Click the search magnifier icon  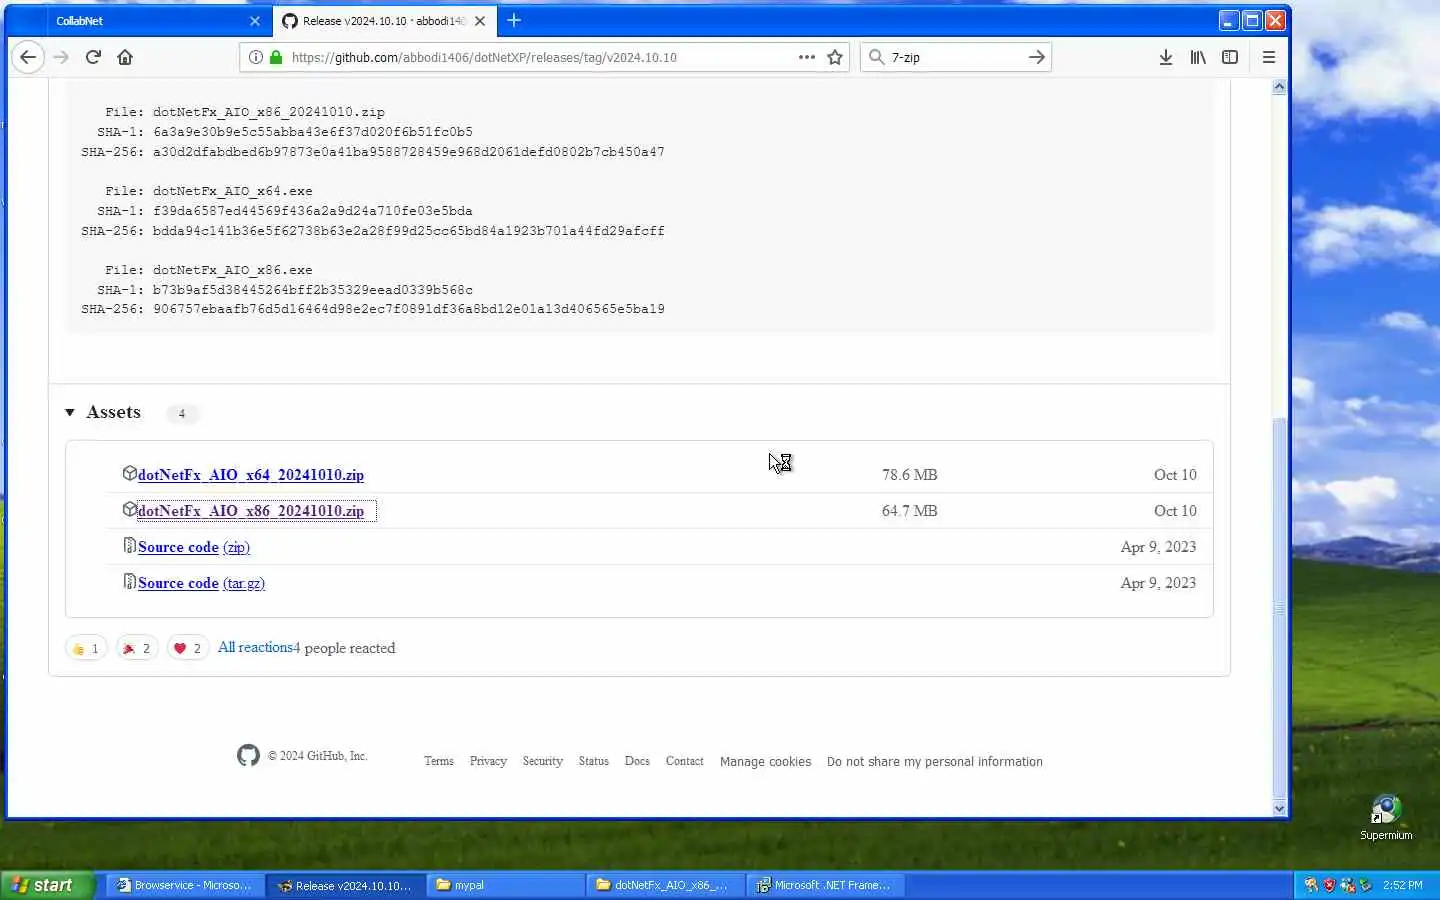click(x=876, y=57)
